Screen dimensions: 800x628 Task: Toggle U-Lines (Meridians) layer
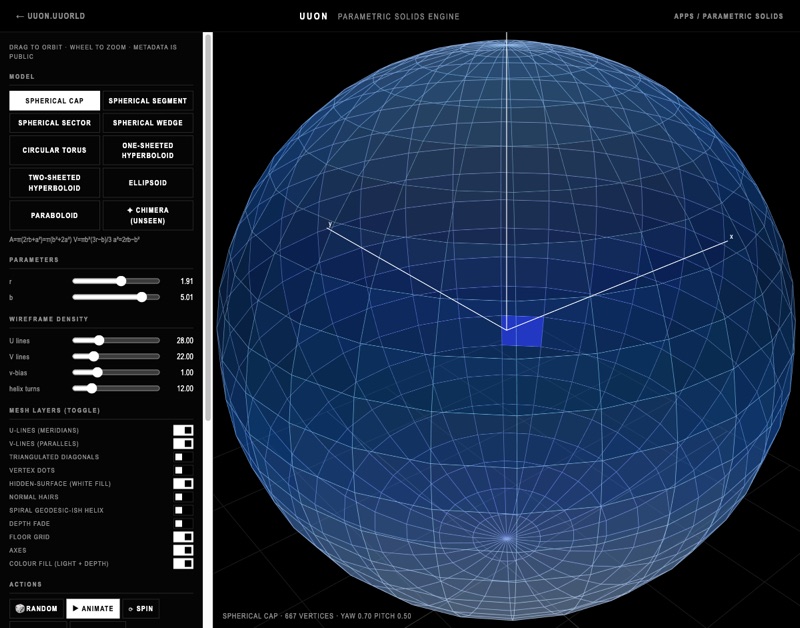coord(183,430)
